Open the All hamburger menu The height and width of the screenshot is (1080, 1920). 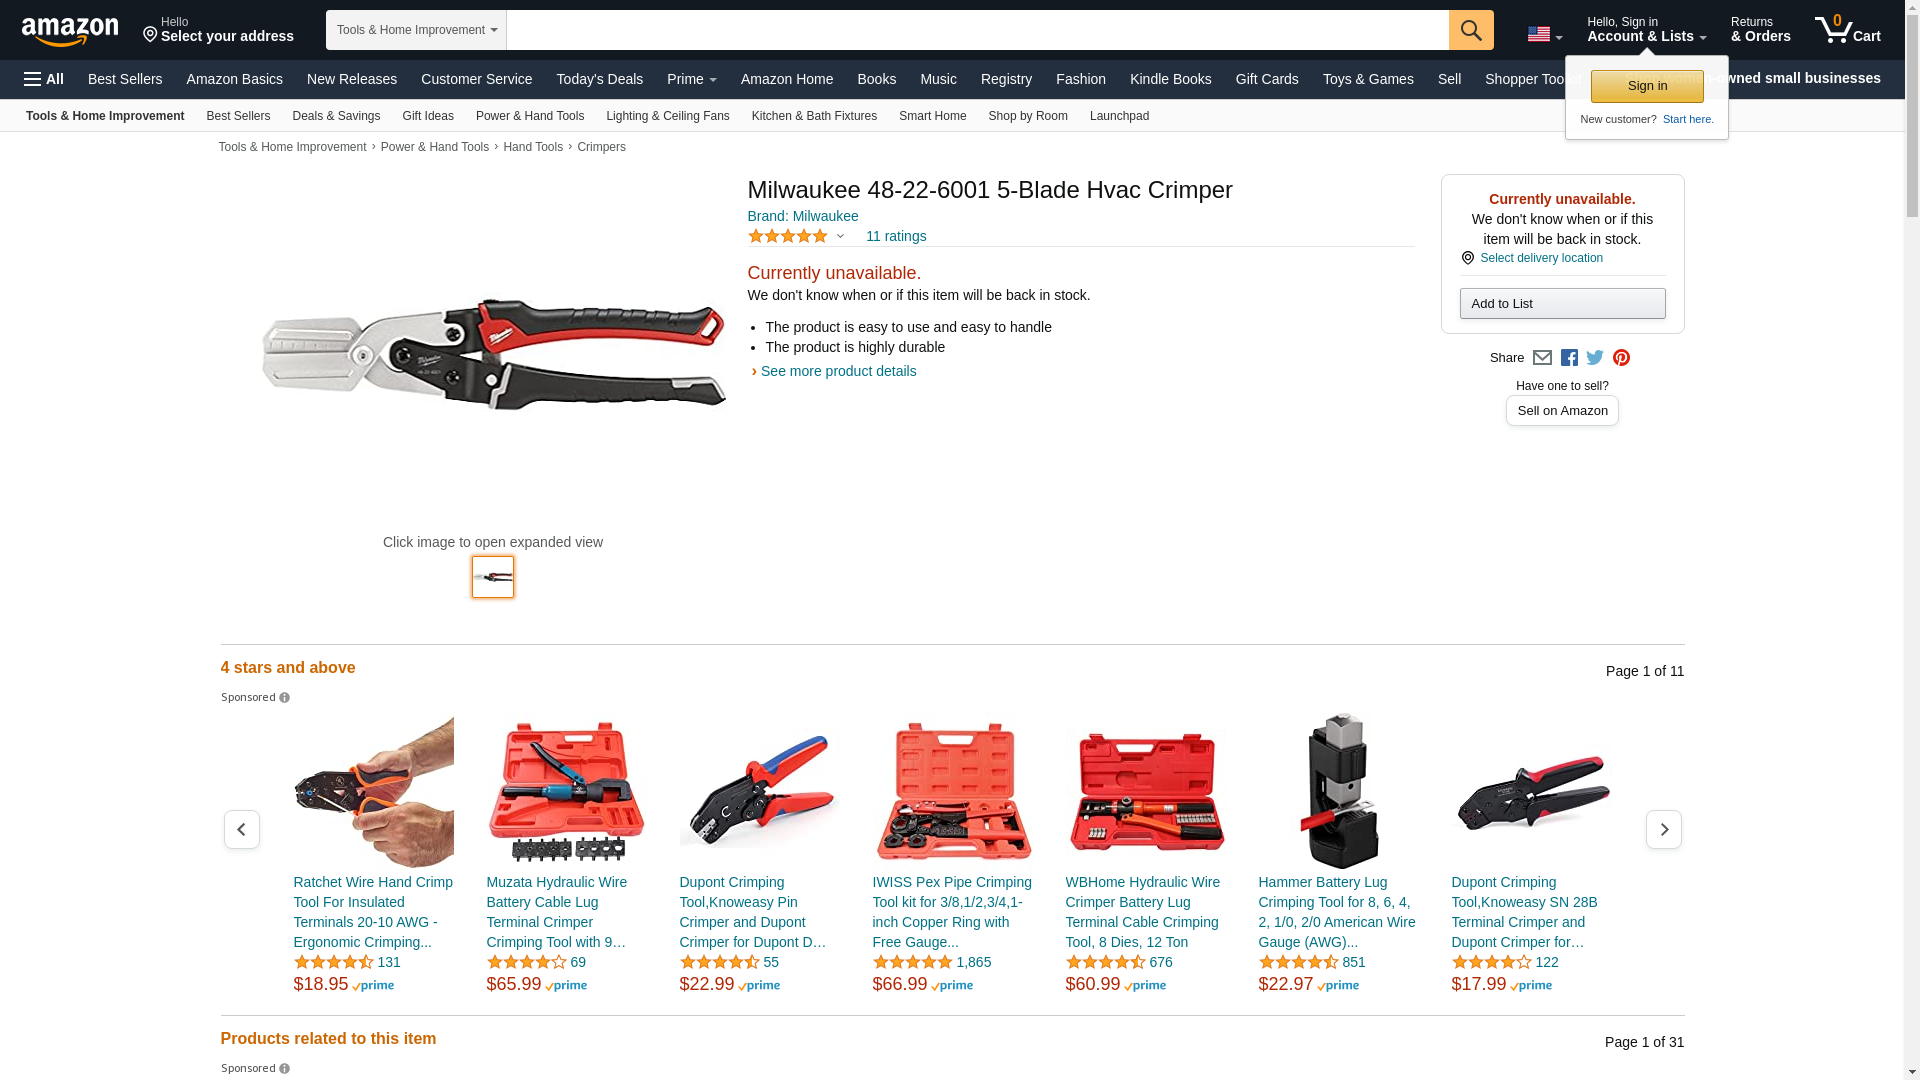point(44,79)
